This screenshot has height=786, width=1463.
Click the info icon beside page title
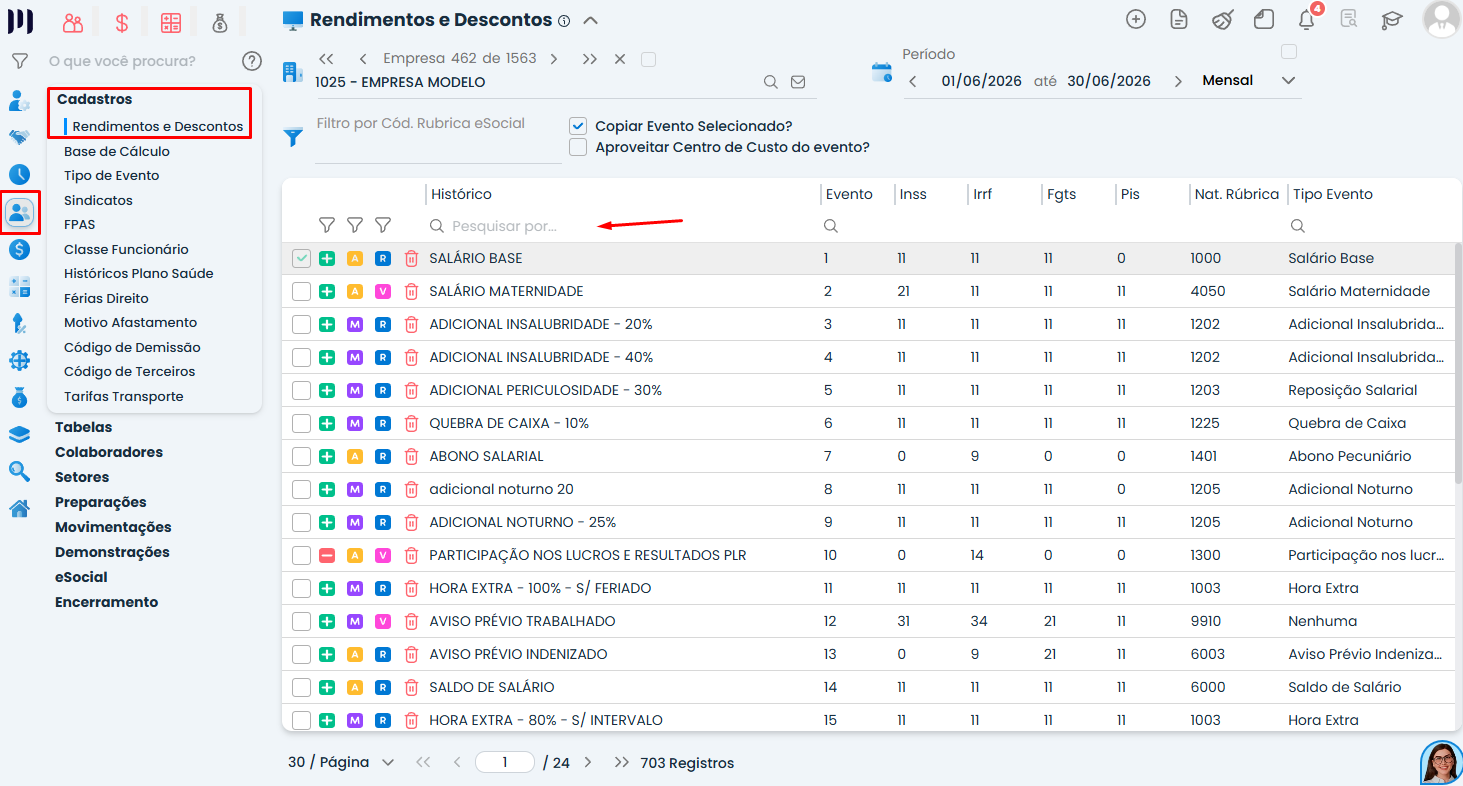[564, 20]
